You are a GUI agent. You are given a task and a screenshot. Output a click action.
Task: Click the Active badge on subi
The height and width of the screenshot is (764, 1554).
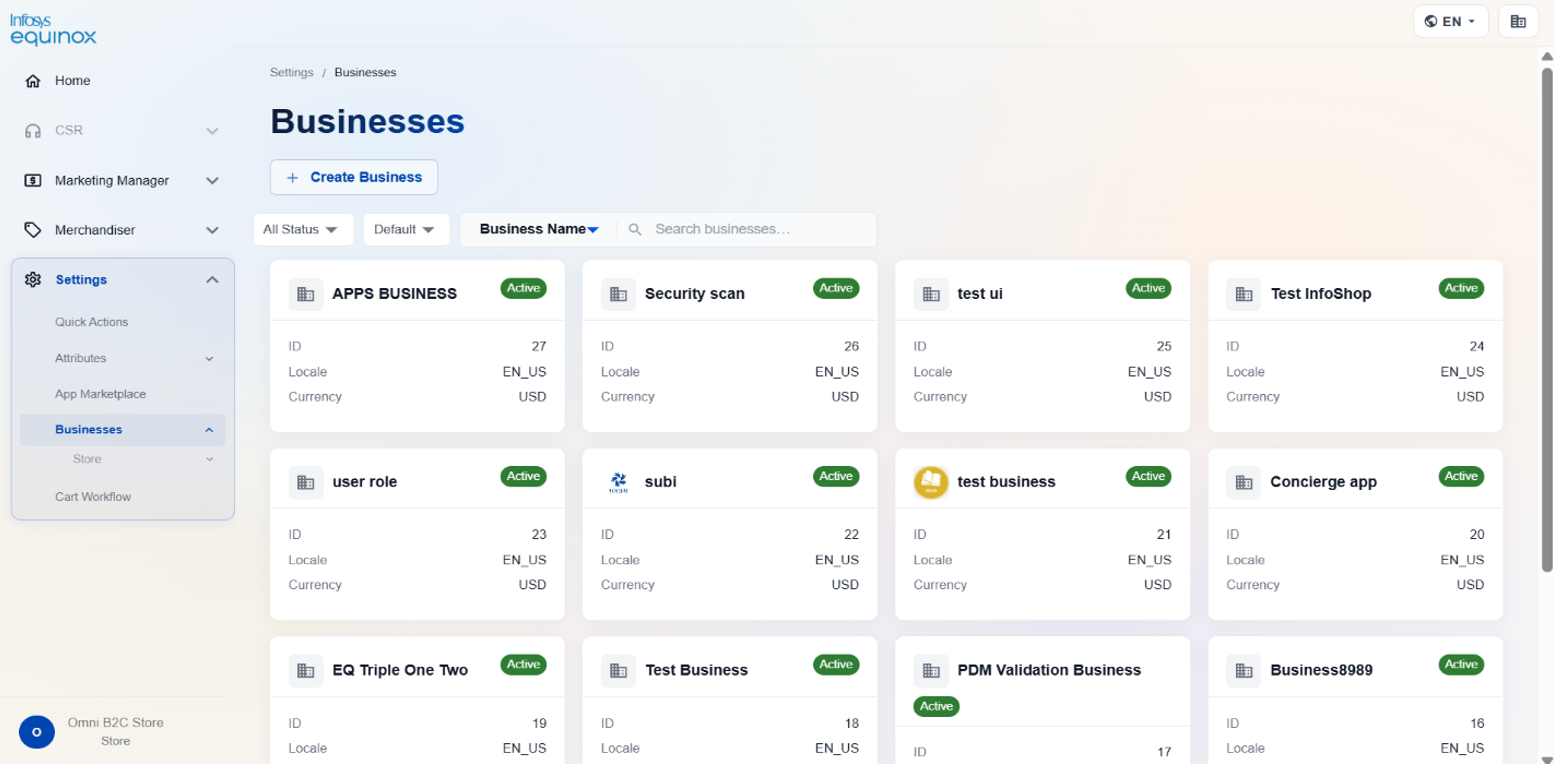click(836, 476)
